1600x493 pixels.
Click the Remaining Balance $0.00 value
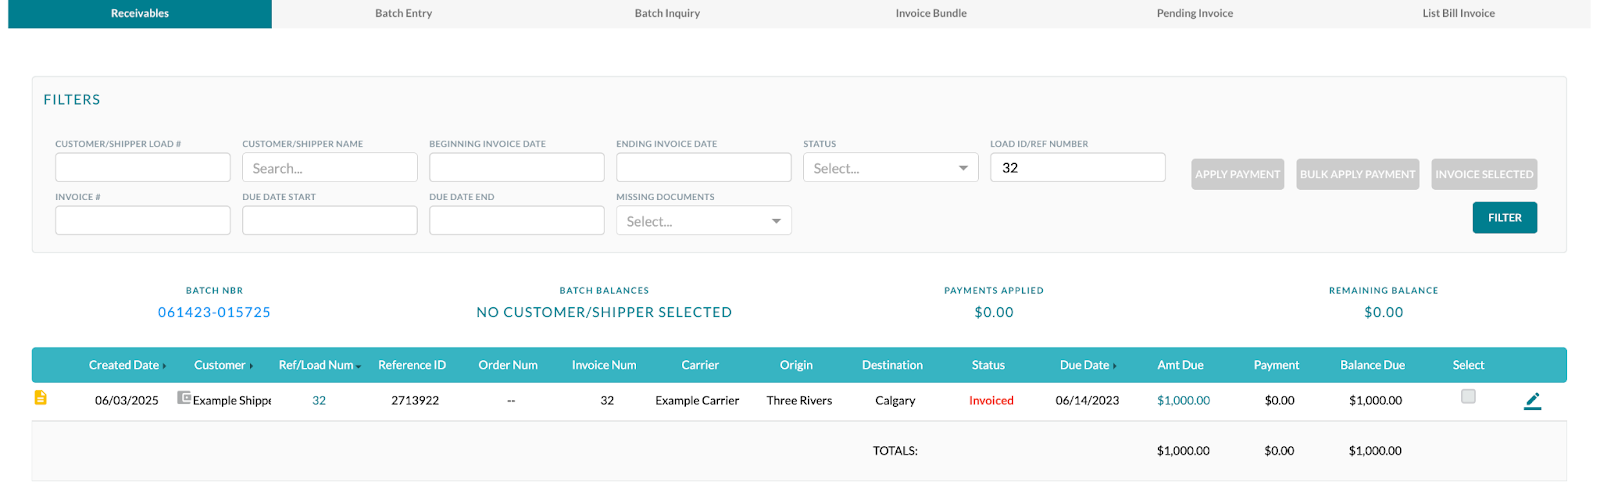1384,312
